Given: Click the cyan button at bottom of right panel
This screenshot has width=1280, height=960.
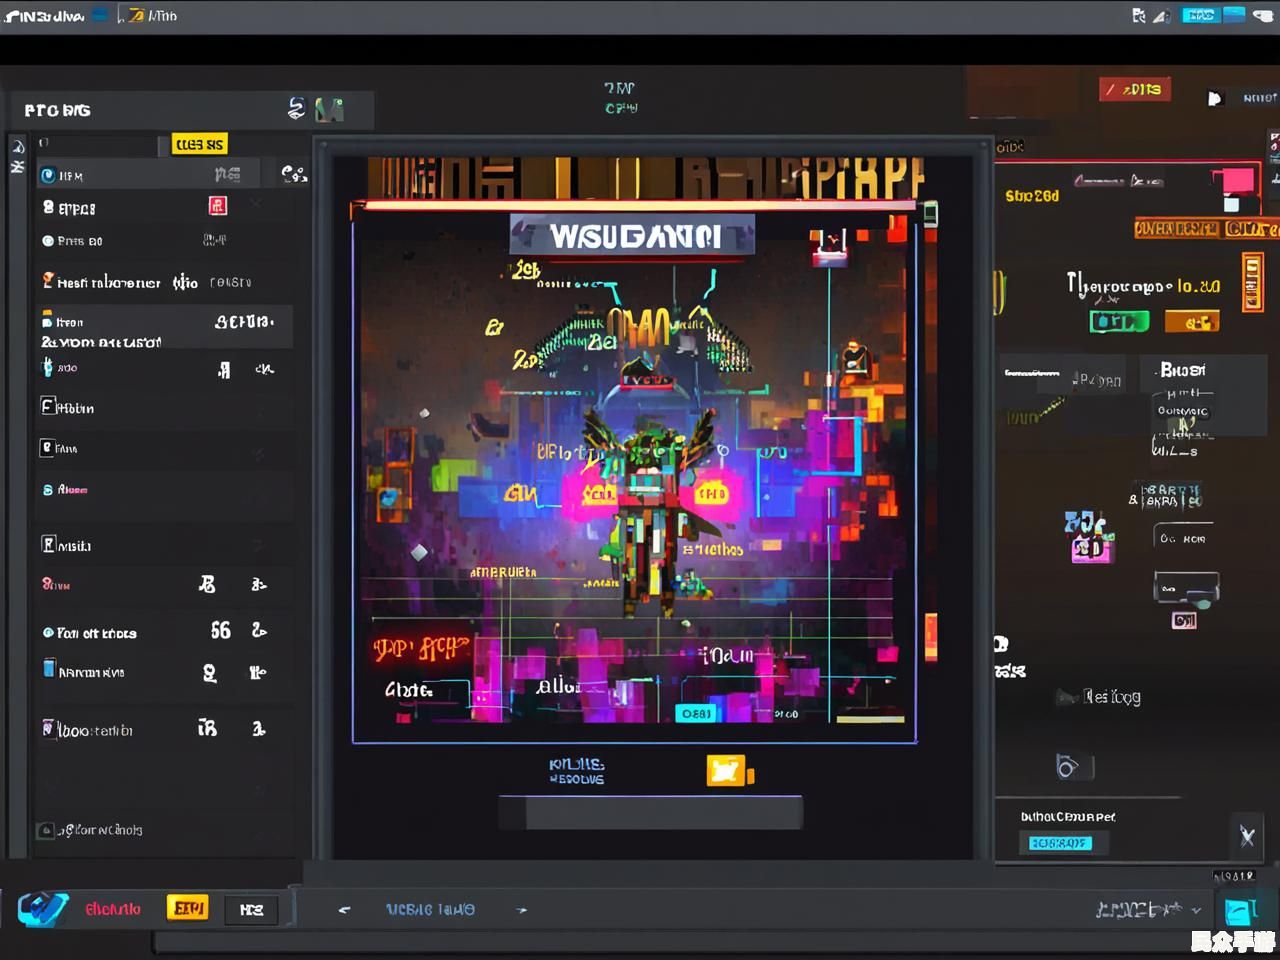Looking at the screenshot, I should click(1059, 843).
